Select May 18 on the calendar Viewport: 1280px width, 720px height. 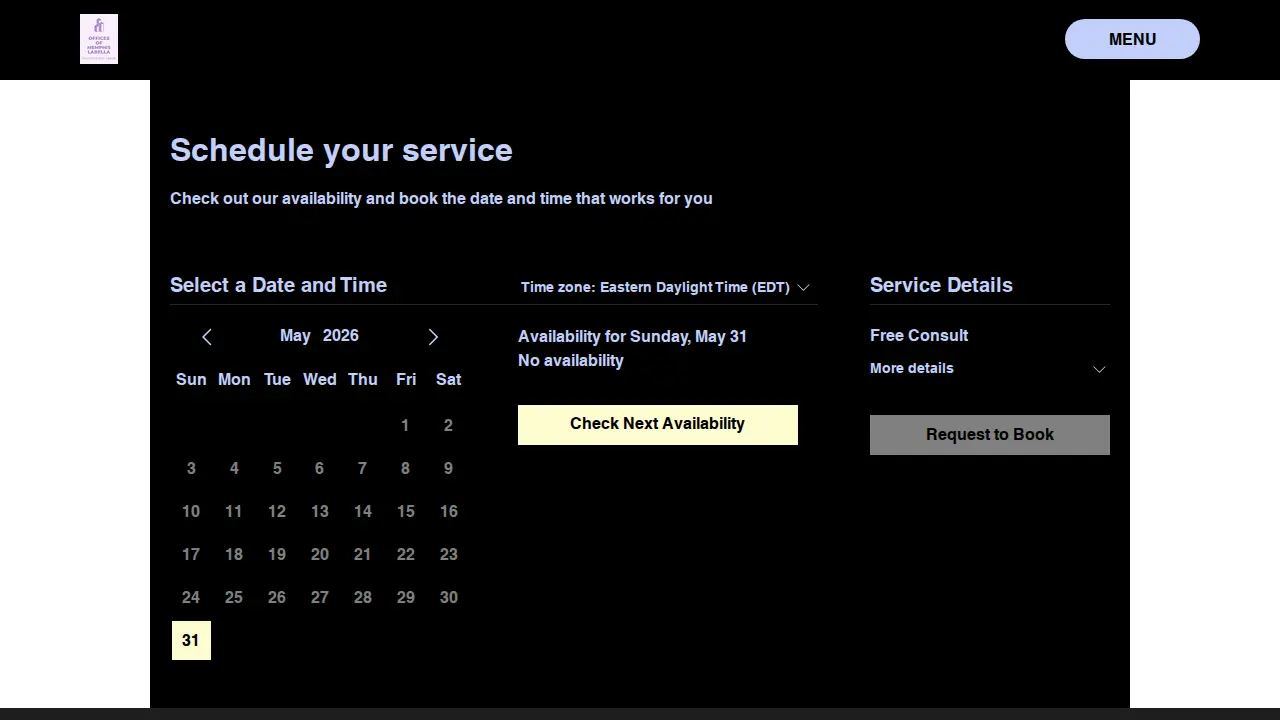[x=234, y=554]
